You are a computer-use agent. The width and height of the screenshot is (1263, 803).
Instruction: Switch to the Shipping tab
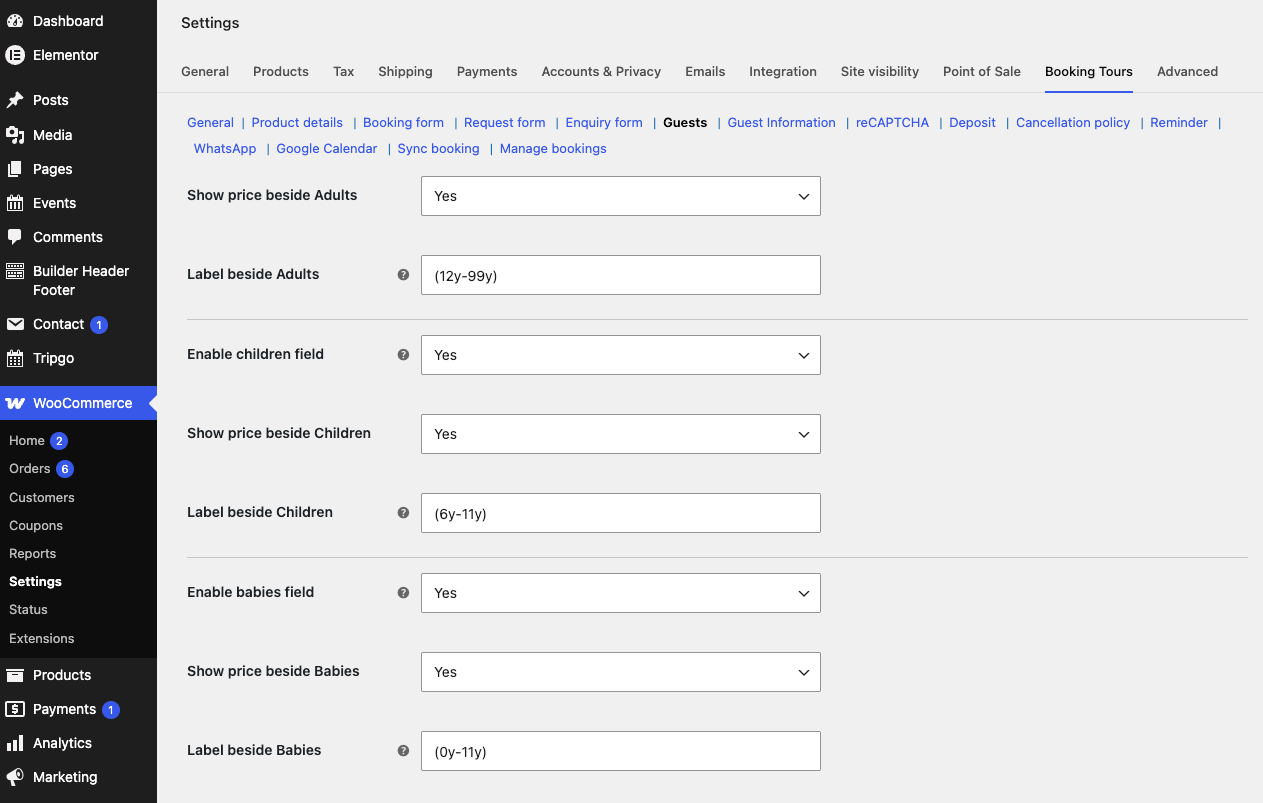pos(405,71)
